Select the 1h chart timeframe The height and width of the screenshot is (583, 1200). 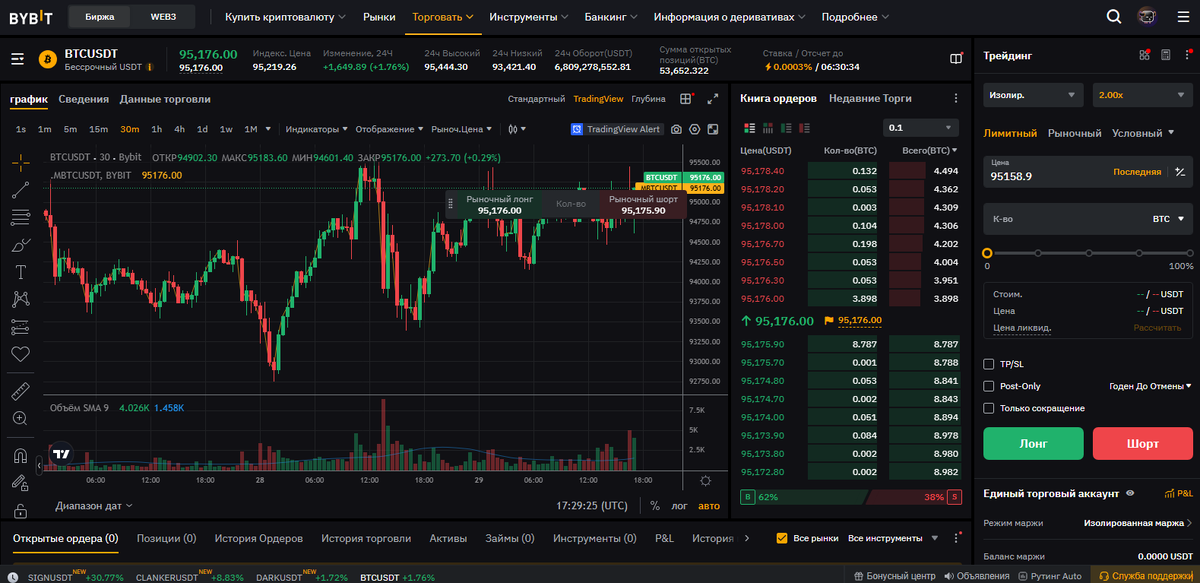pyautogui.click(x=156, y=129)
